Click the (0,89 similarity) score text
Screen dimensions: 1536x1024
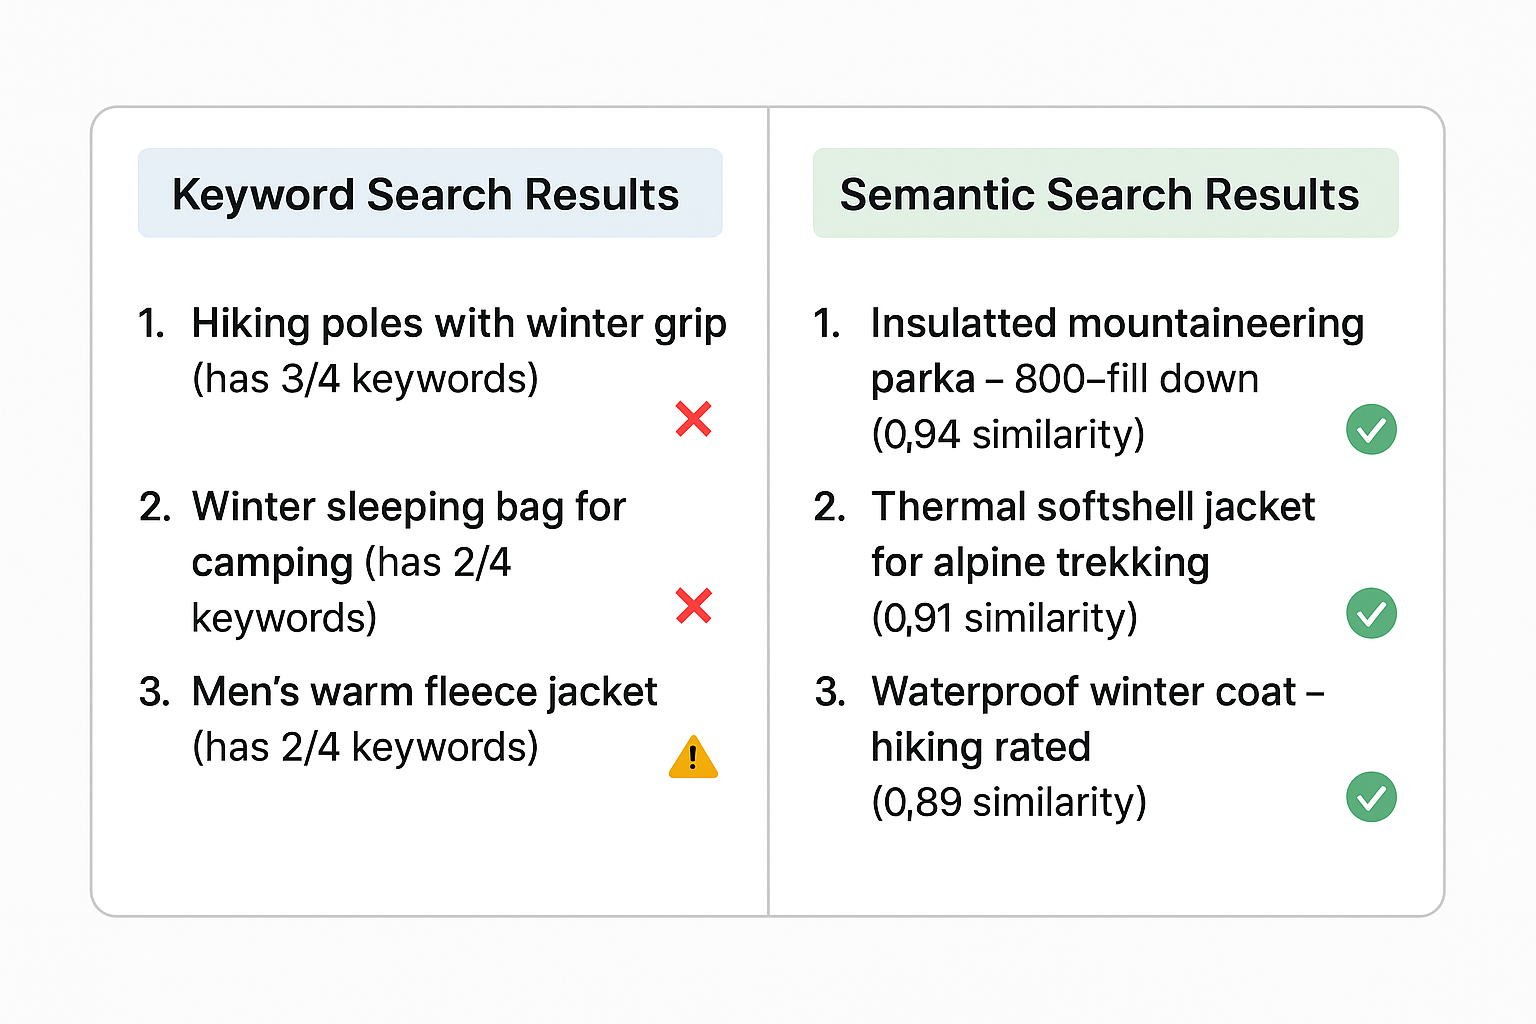pyautogui.click(x=1008, y=802)
